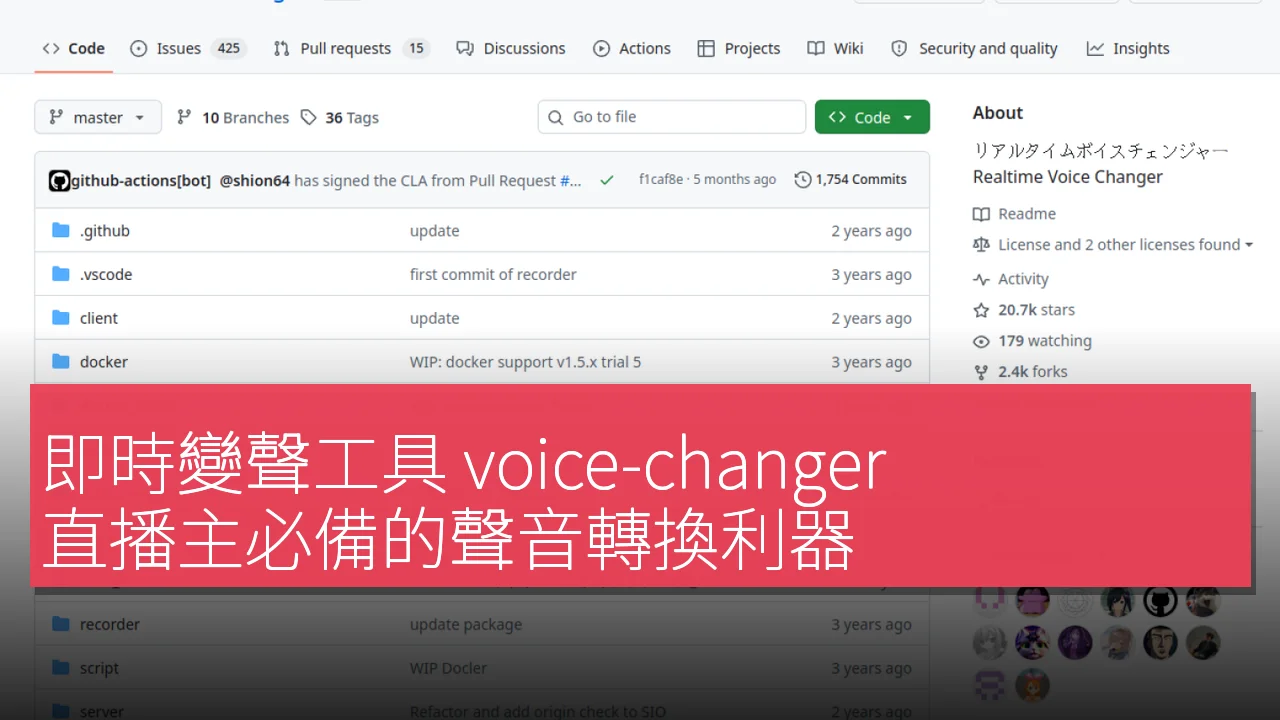Open commit hash f1caf8e
Screen dimensions: 1280x720
[661, 180]
